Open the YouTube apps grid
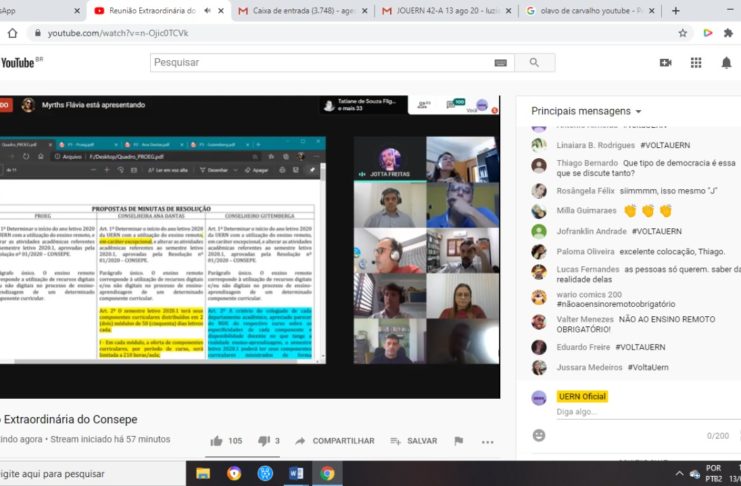Viewport: 741px width, 486px height. [x=696, y=62]
